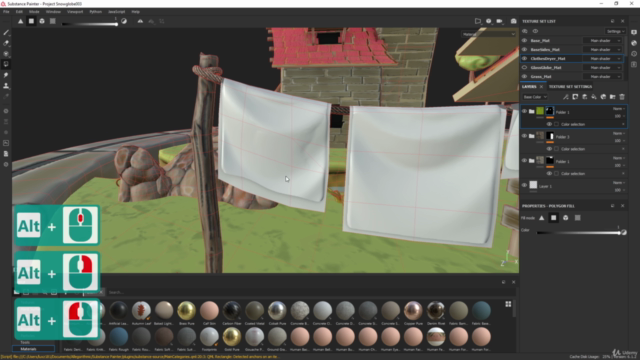Select the Smudge tool in the left toolbar
640x360 pixels.
6,75
